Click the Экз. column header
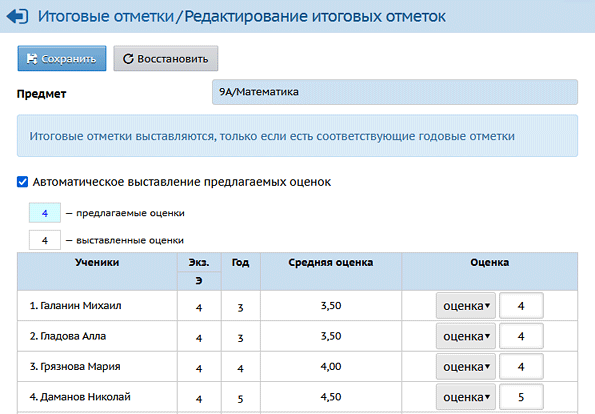This screenshot has height=414, width=595. [x=199, y=262]
